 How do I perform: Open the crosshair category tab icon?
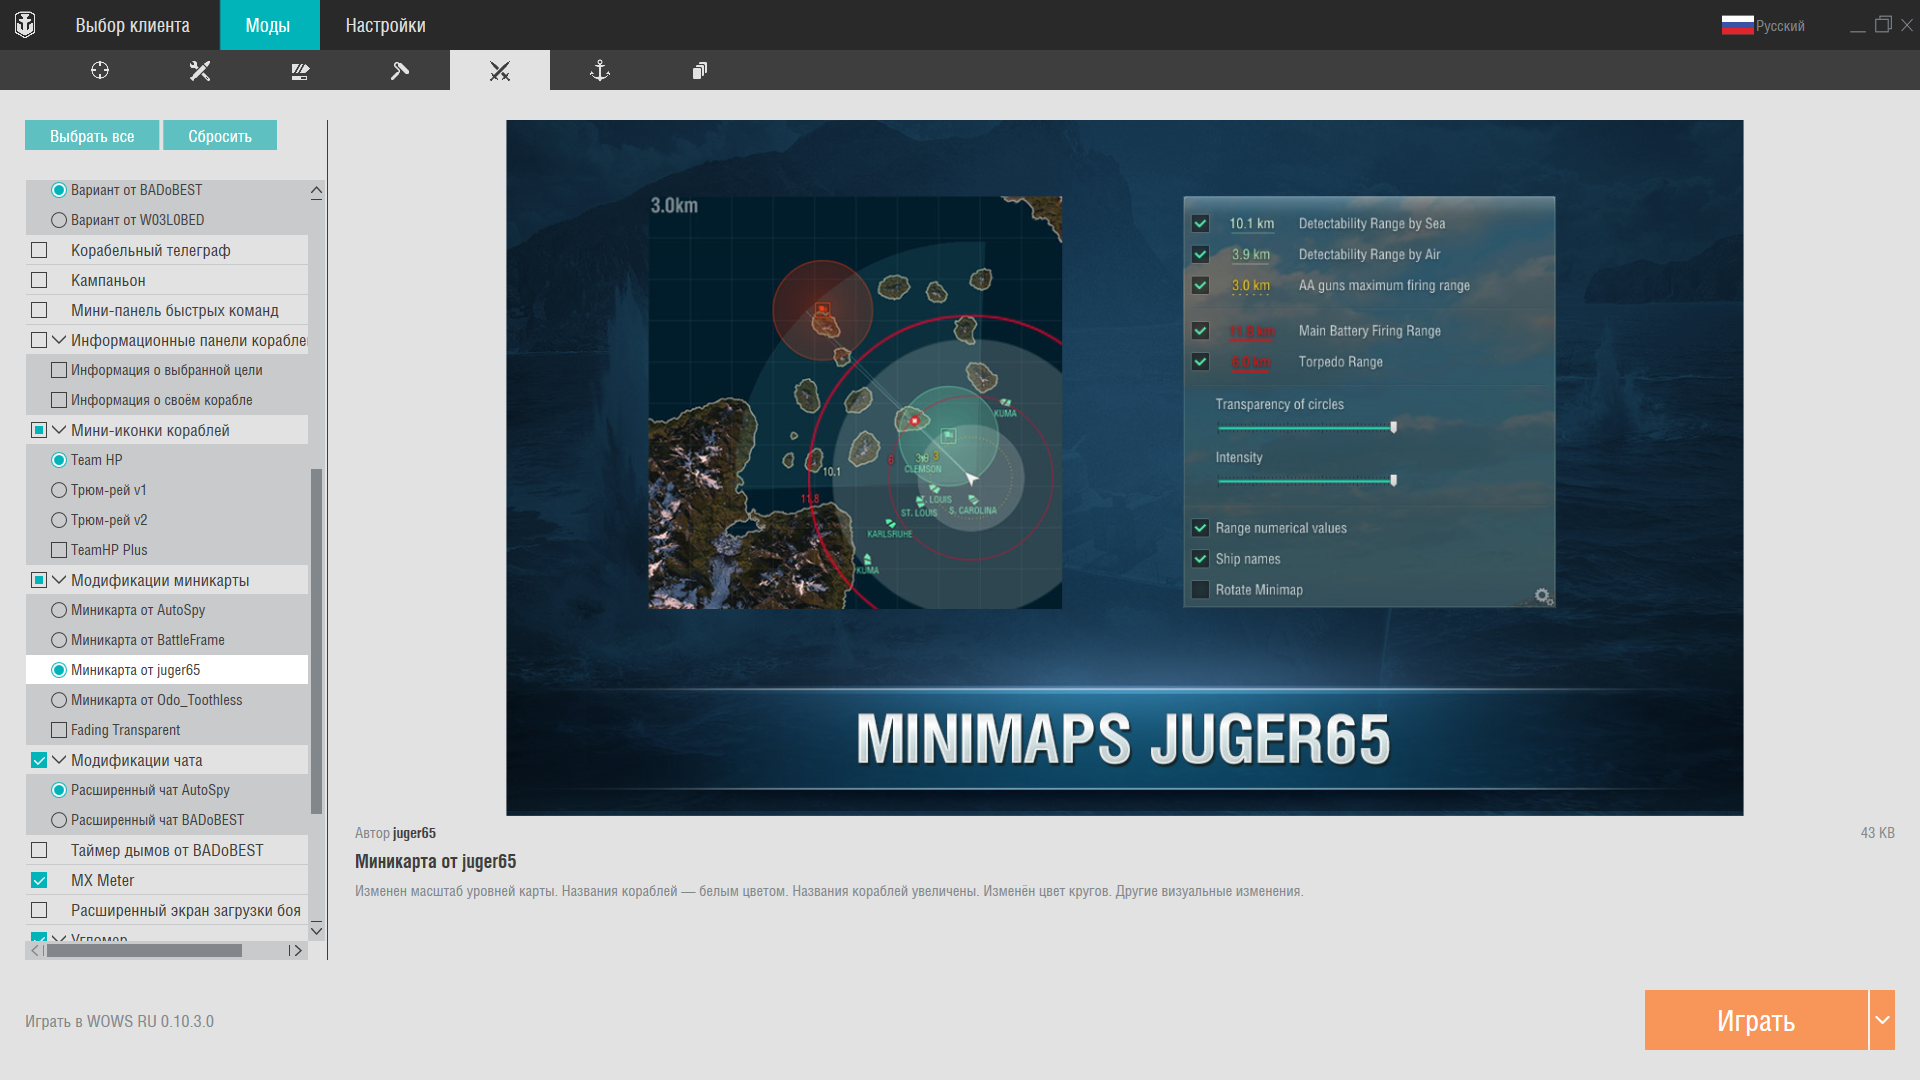(x=100, y=70)
